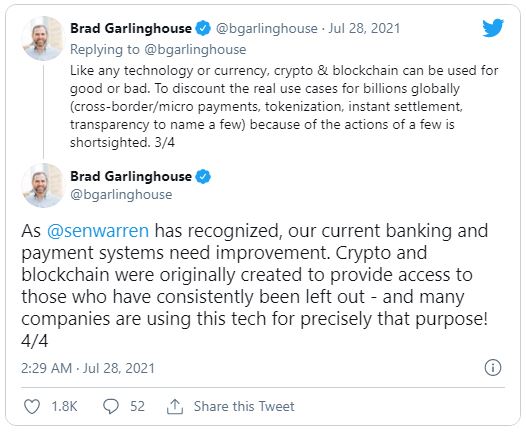Screen dimensions: 526x433
Task: Open the 2:29 AM · Jul 28, 2021 timestamp
Action: 88,368
